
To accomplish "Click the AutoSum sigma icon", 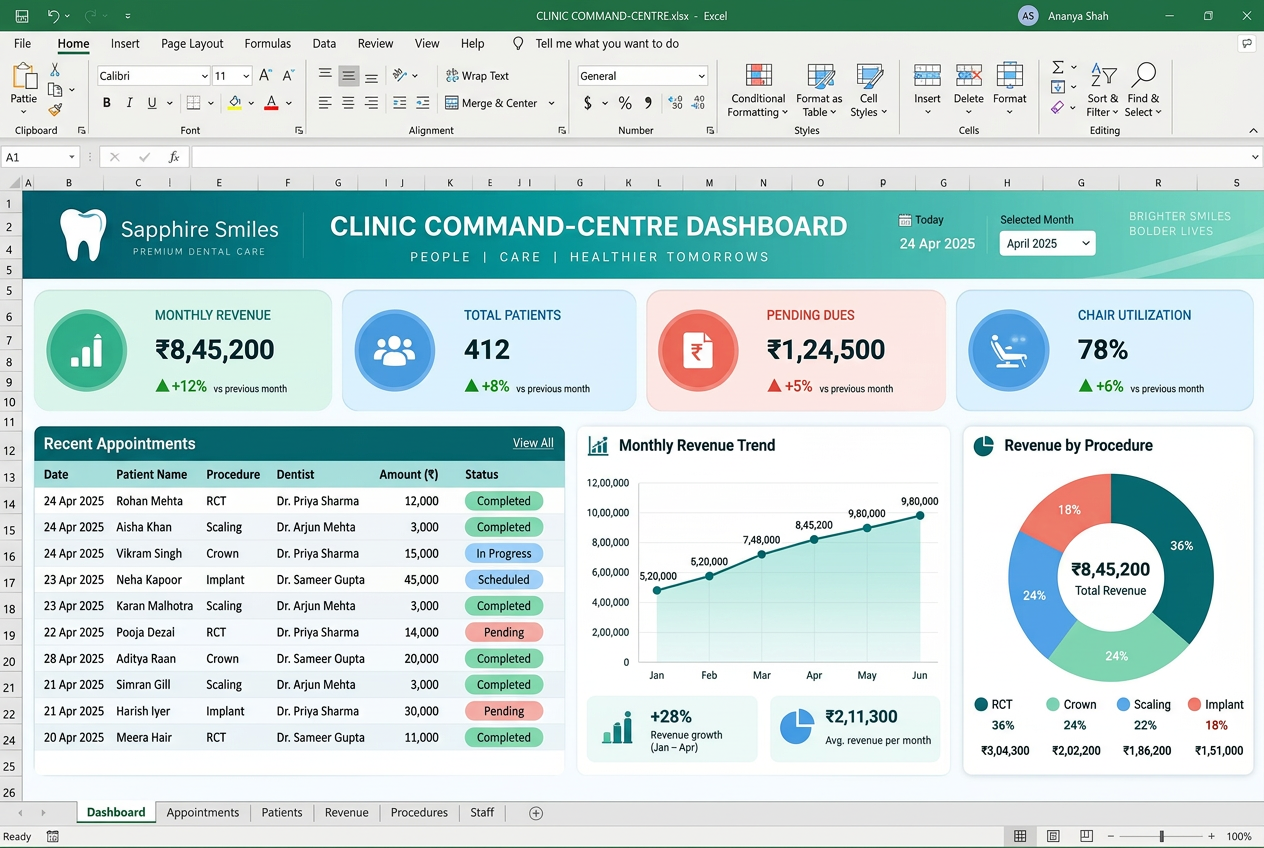I will click(1058, 67).
